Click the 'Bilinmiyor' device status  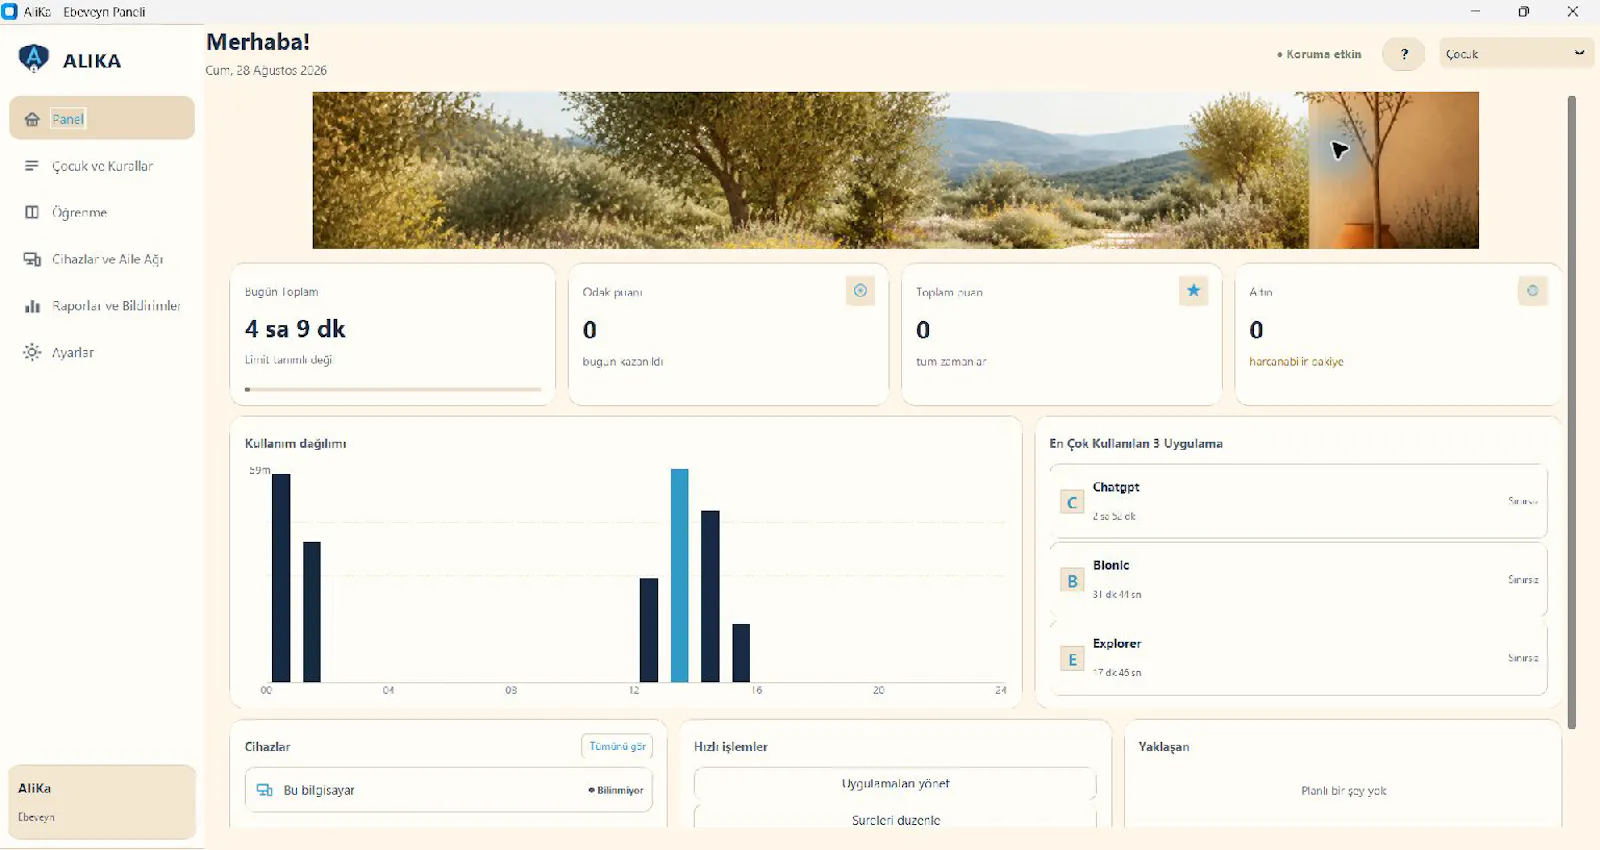[x=616, y=790]
